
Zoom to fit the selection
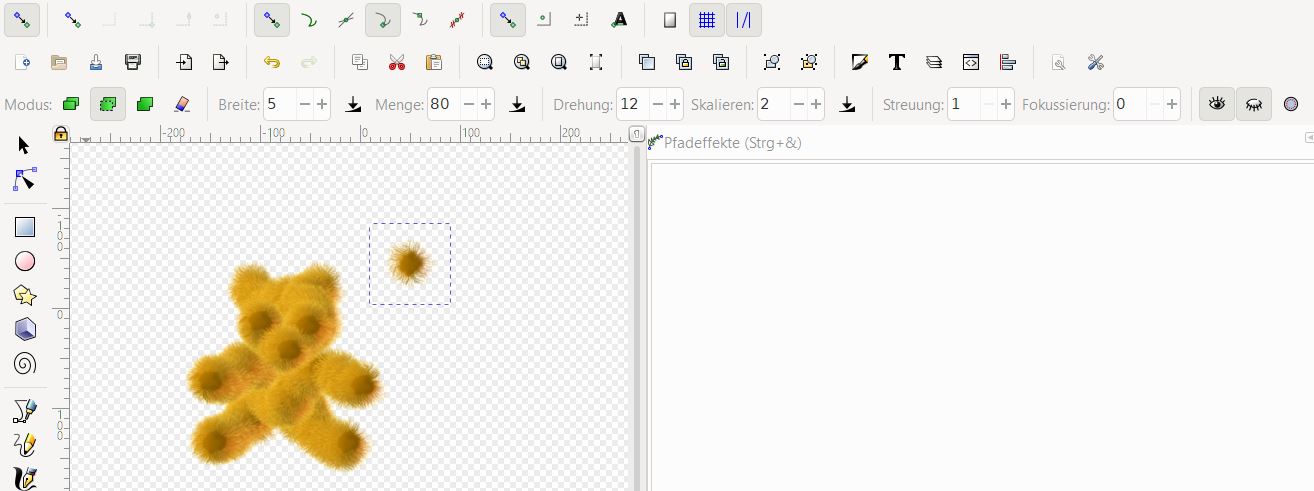click(485, 62)
